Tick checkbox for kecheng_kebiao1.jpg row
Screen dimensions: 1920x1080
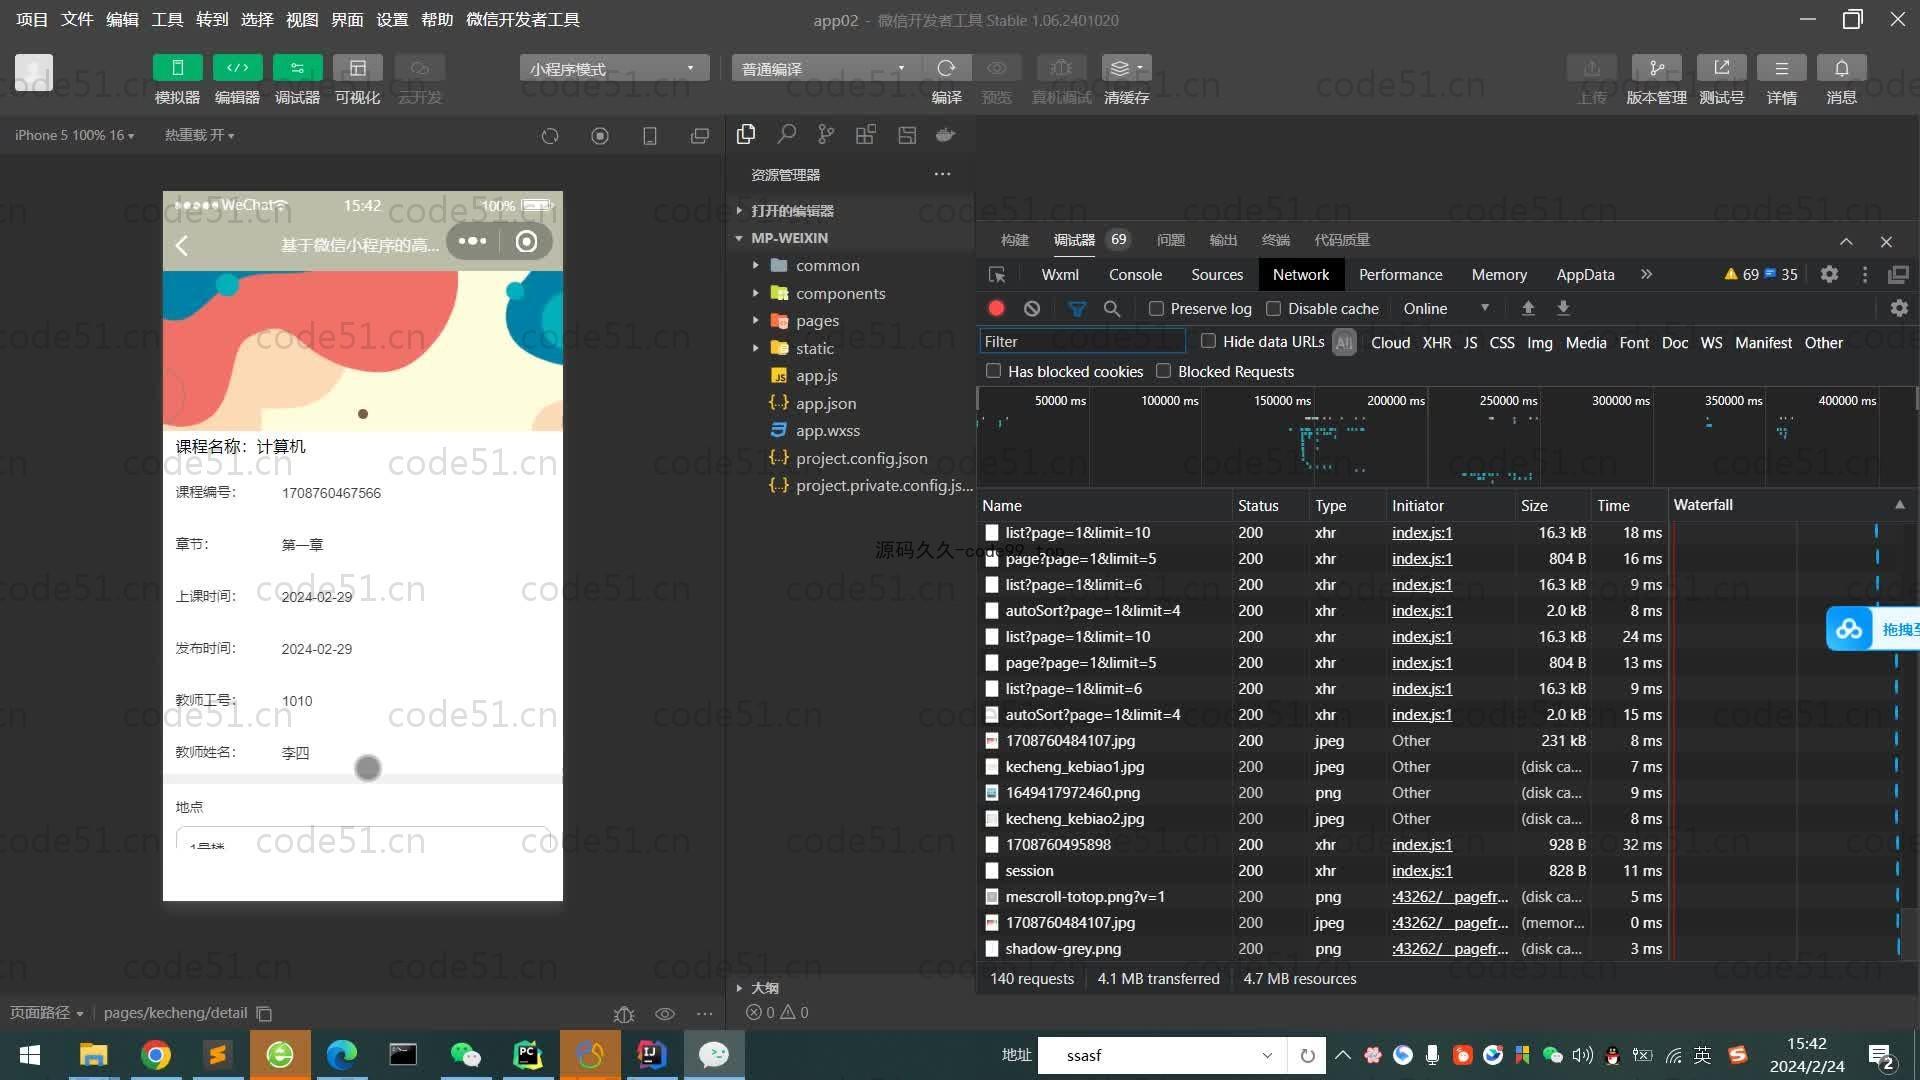click(x=992, y=767)
